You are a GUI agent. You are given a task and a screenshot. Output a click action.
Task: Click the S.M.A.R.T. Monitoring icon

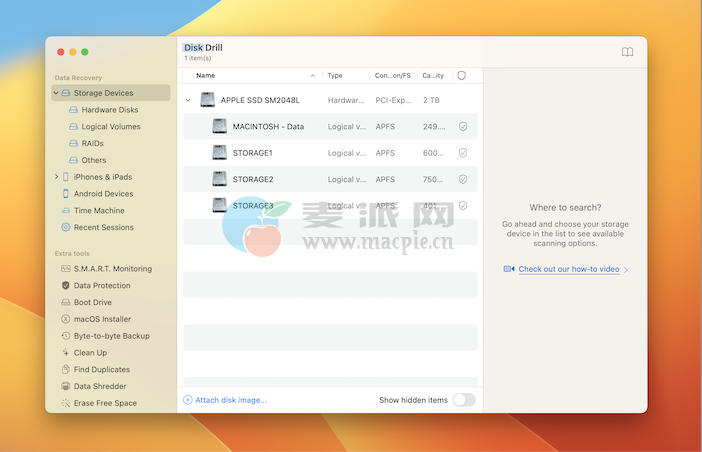click(66, 269)
